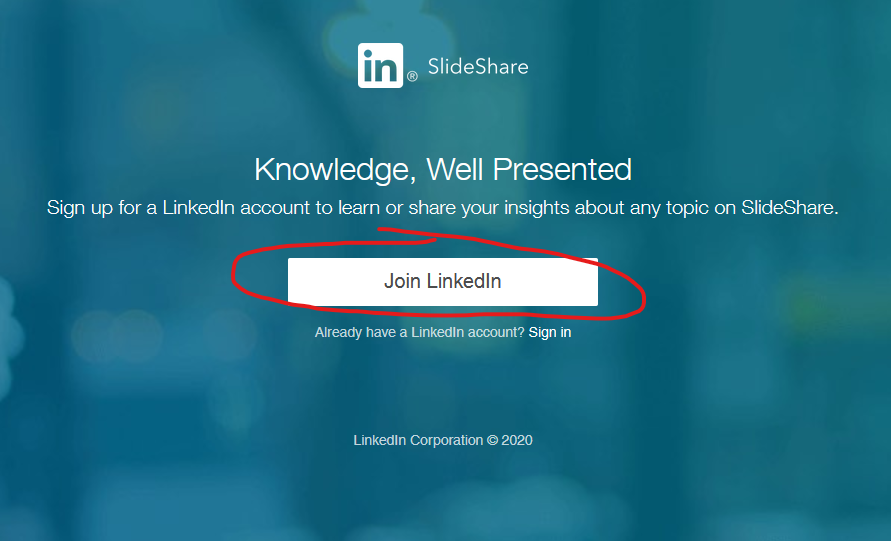This screenshot has height=541, width=891.
Task: Click the word 'Well' in the headline
Action: (455, 169)
